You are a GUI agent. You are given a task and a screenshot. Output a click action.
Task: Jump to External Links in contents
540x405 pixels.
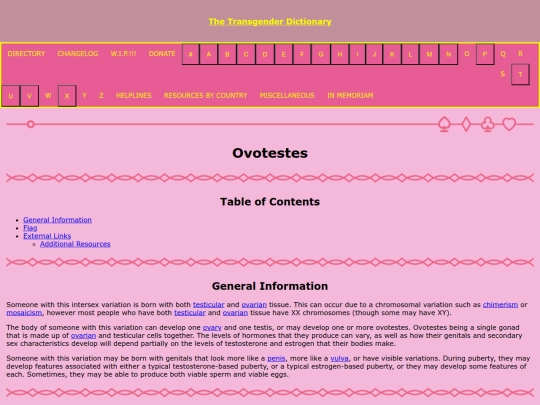[x=47, y=236]
